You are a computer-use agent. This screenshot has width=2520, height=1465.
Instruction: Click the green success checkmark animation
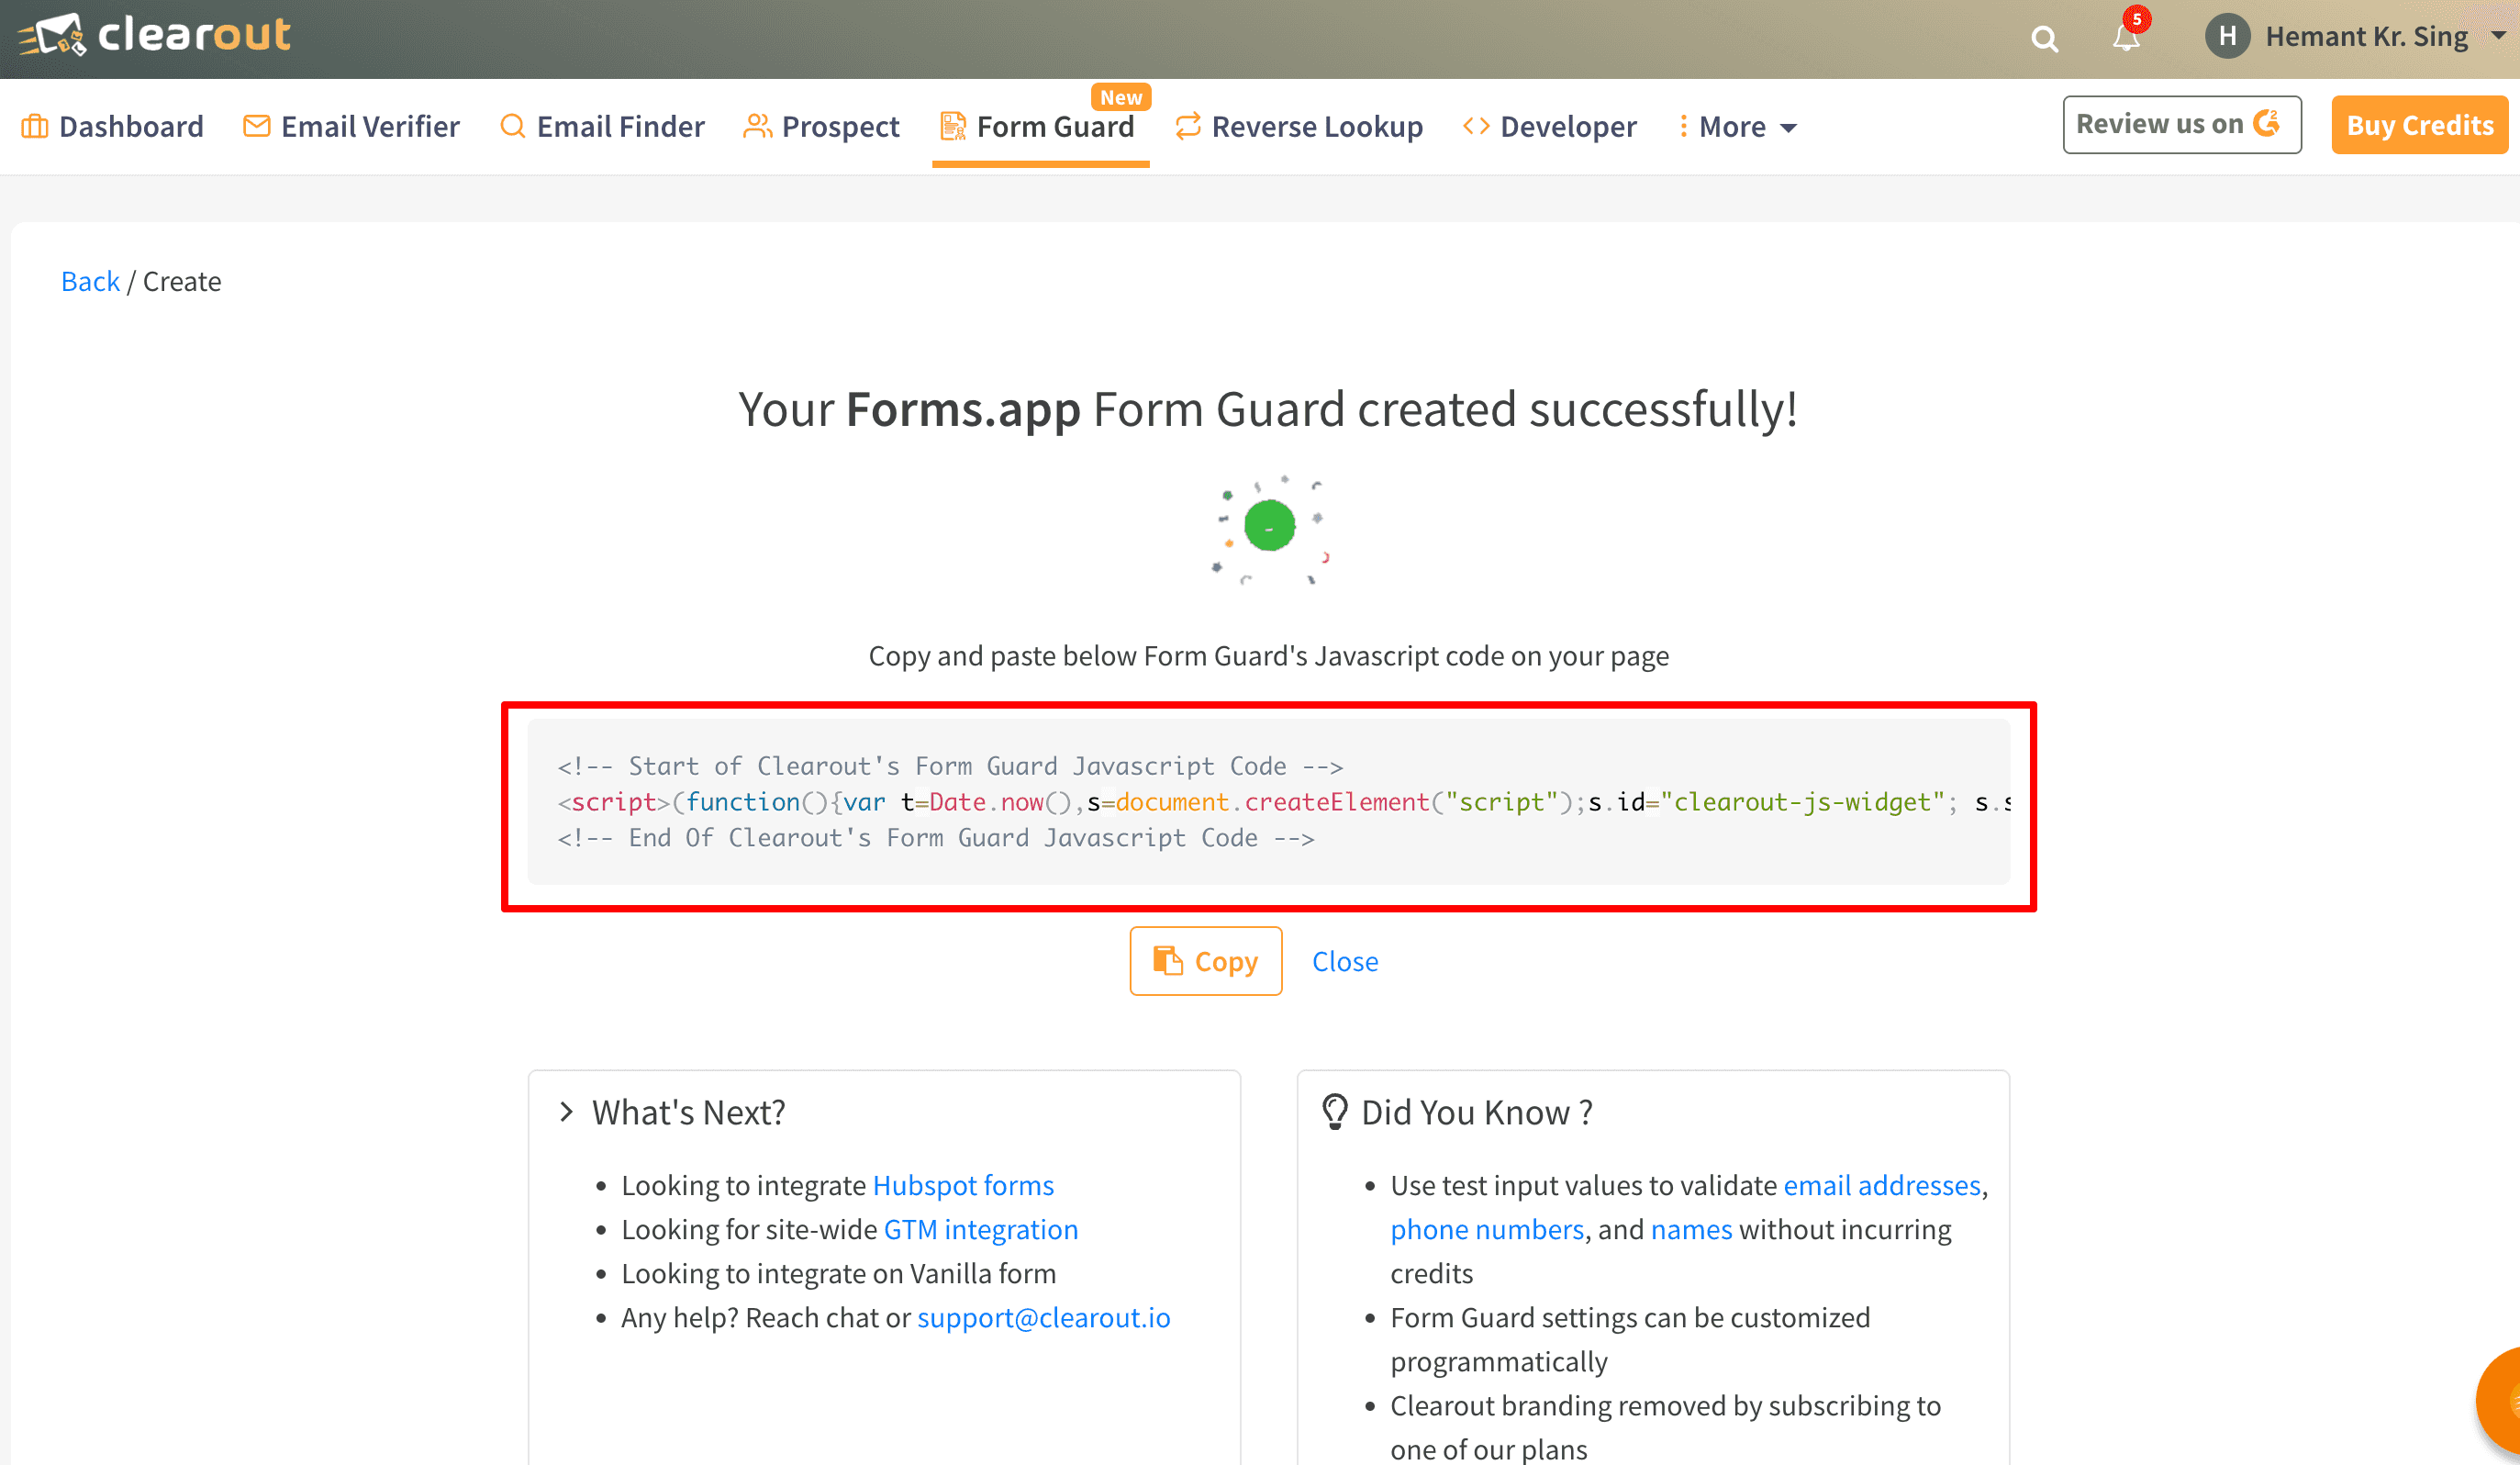1269,526
